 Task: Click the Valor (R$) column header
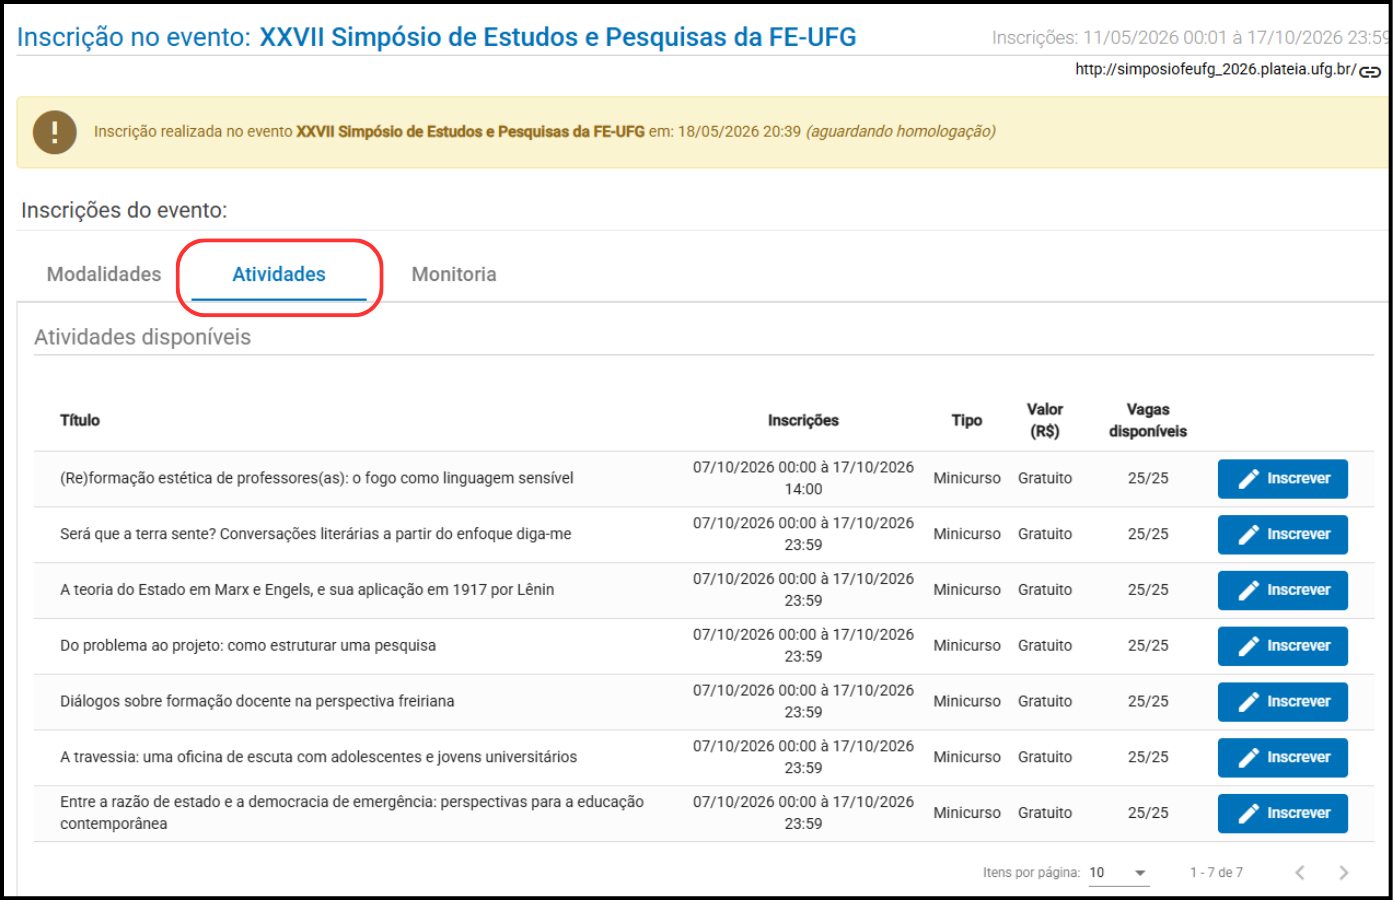pyautogui.click(x=1045, y=421)
